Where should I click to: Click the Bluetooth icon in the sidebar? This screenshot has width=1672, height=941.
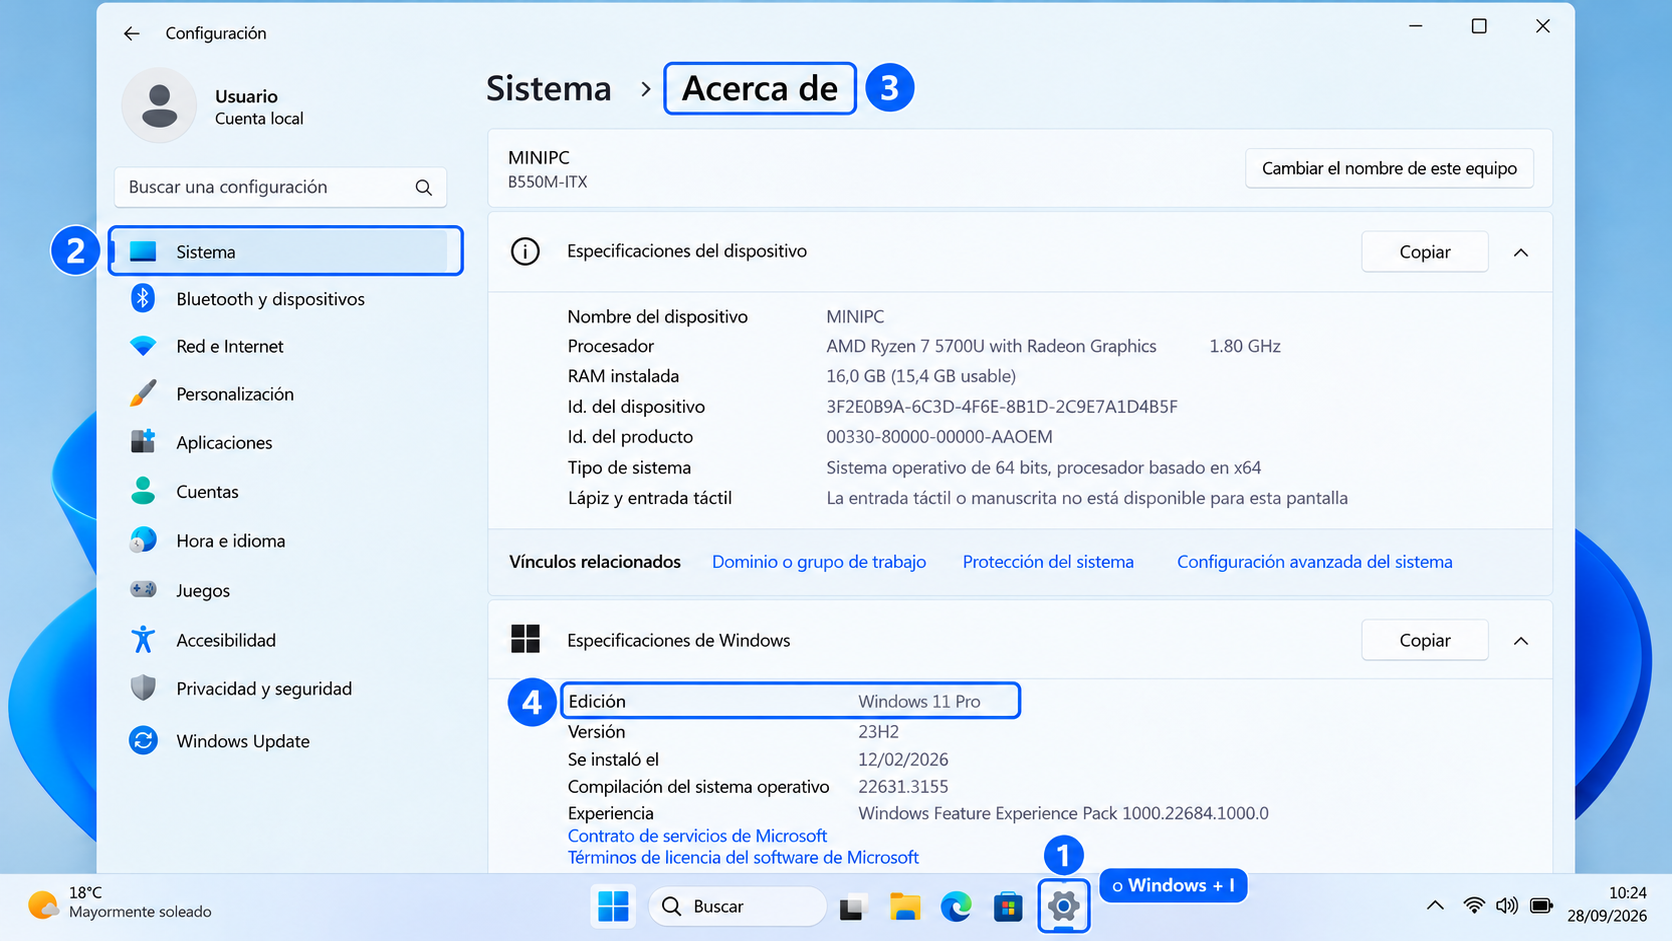tap(143, 298)
